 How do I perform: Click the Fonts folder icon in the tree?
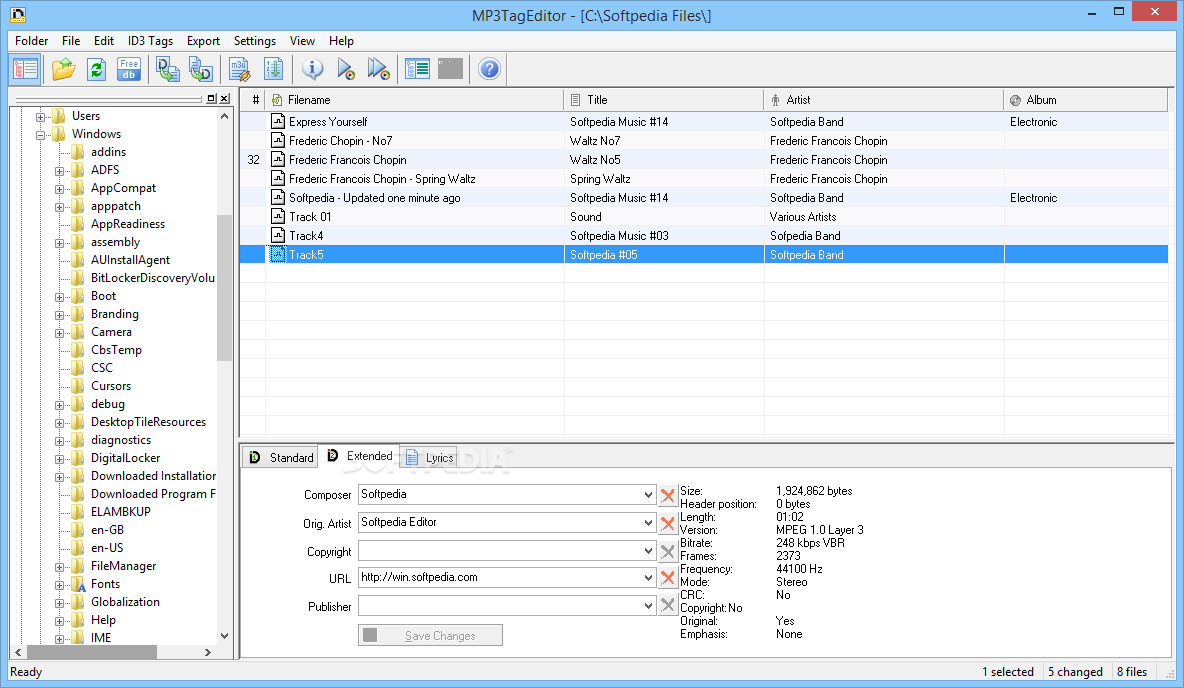(78, 584)
